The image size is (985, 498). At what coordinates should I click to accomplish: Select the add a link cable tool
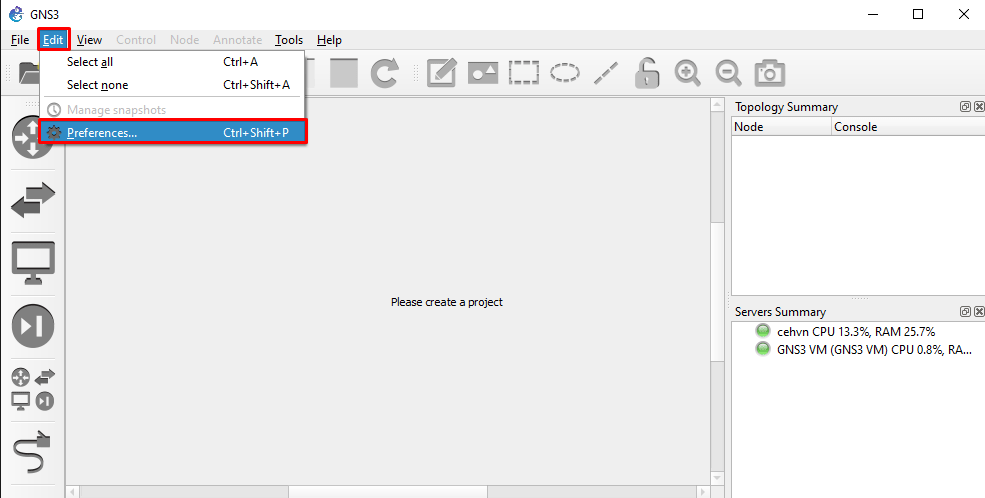tap(31, 452)
